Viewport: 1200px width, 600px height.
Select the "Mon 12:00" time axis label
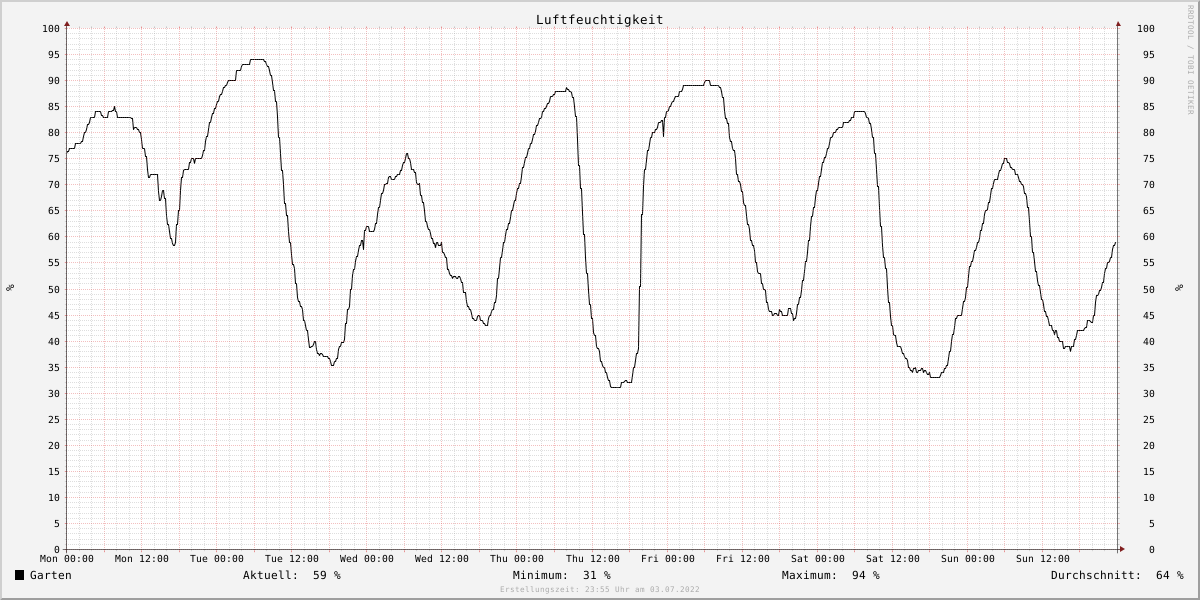click(142, 559)
